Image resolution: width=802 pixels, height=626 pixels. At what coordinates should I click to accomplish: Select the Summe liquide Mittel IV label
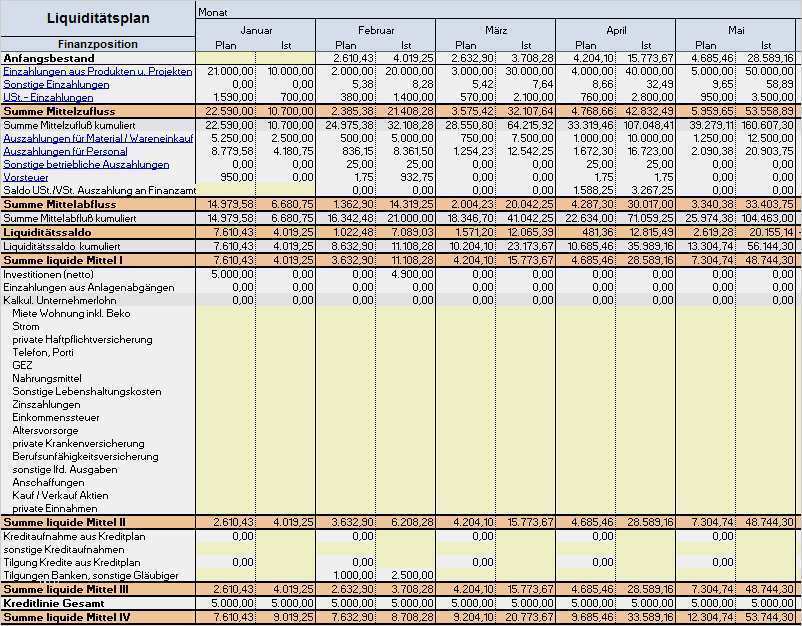[66, 617]
